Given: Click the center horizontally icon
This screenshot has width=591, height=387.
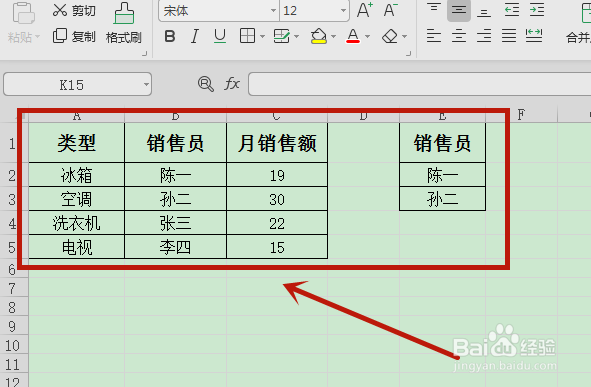Looking at the screenshot, I should point(459,36).
